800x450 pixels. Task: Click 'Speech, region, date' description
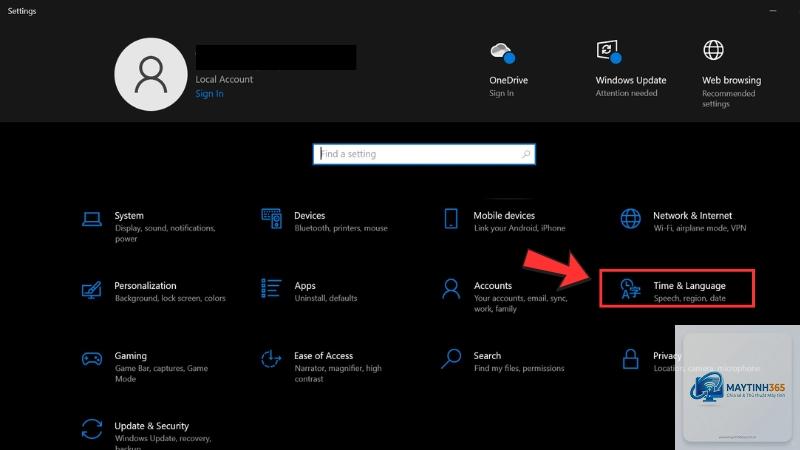689,298
